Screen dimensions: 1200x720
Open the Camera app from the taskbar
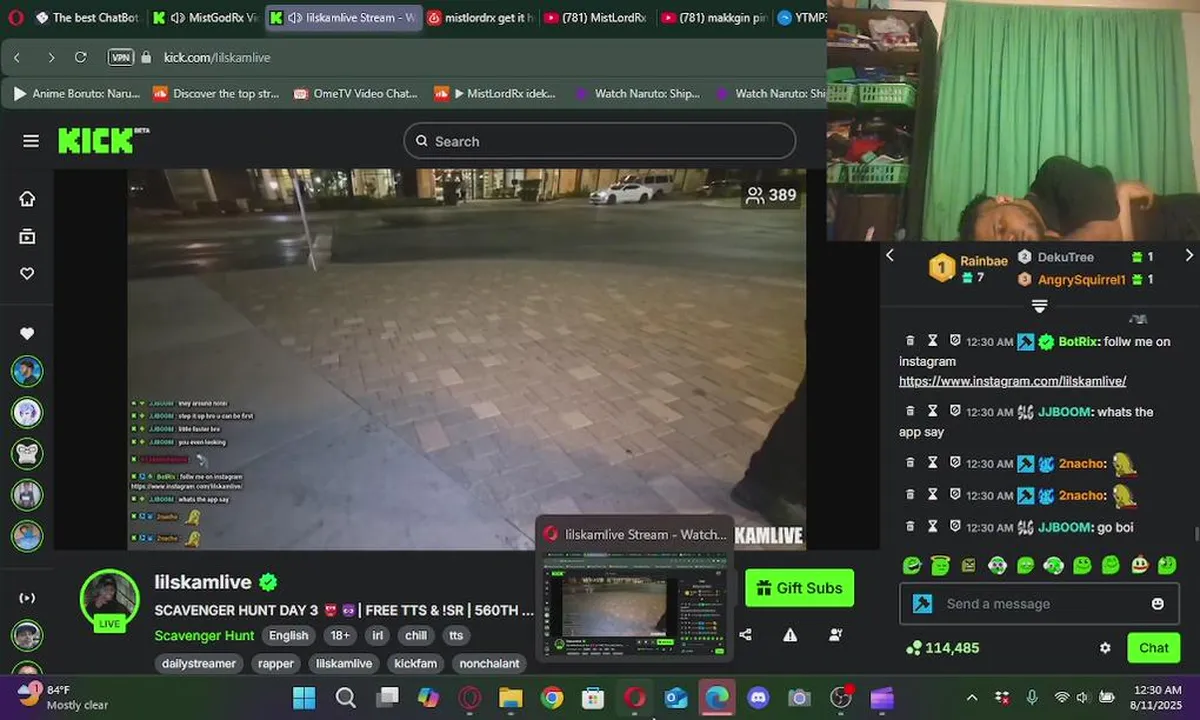[799, 698]
